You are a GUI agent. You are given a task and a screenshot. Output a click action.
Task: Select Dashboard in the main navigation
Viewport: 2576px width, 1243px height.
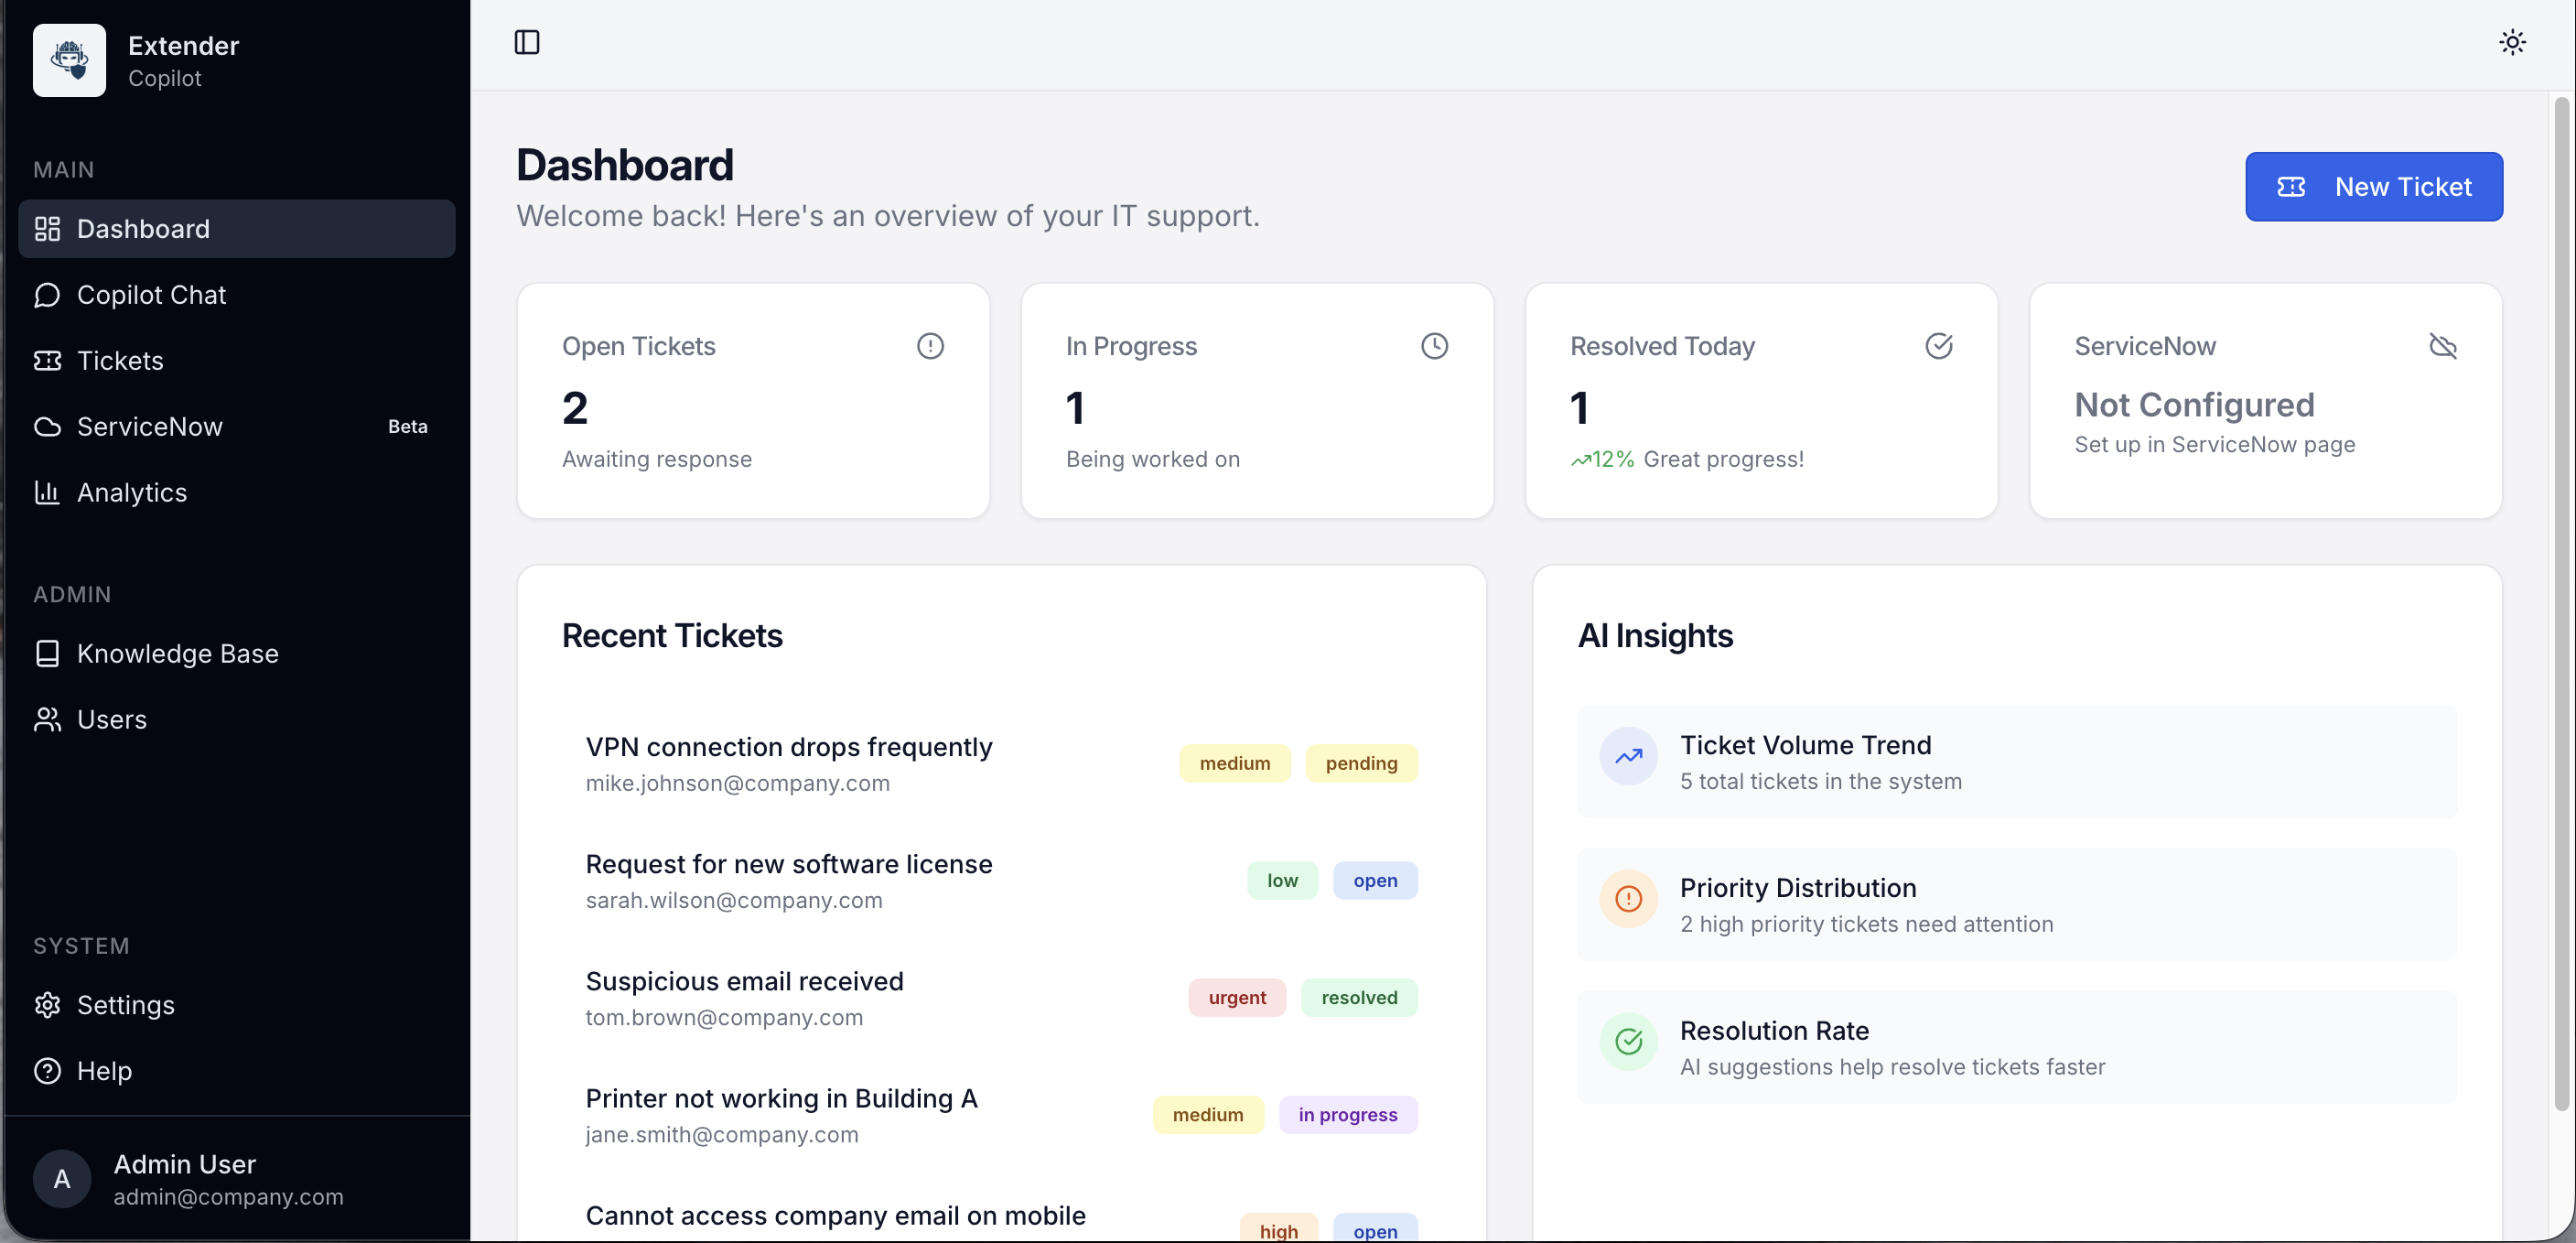[x=144, y=229]
